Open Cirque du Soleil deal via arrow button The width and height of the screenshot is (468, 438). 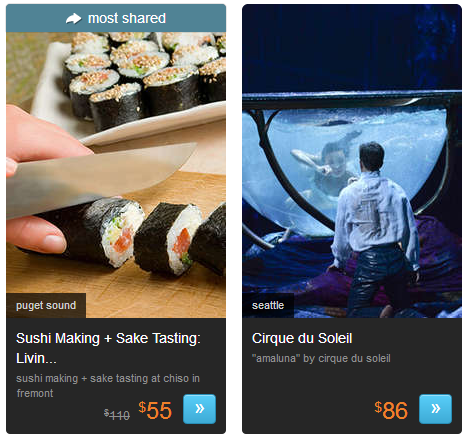tap(435, 409)
